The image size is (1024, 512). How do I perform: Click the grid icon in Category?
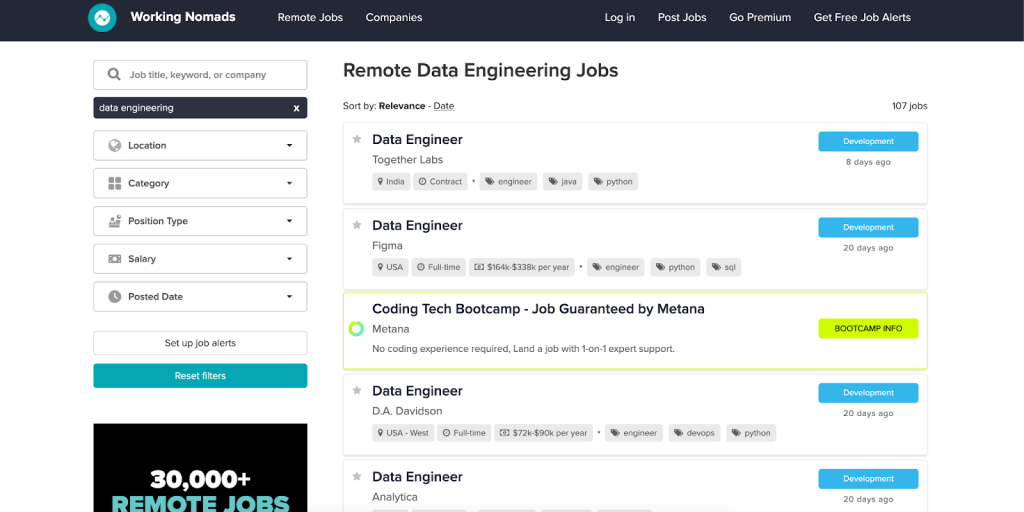(115, 183)
